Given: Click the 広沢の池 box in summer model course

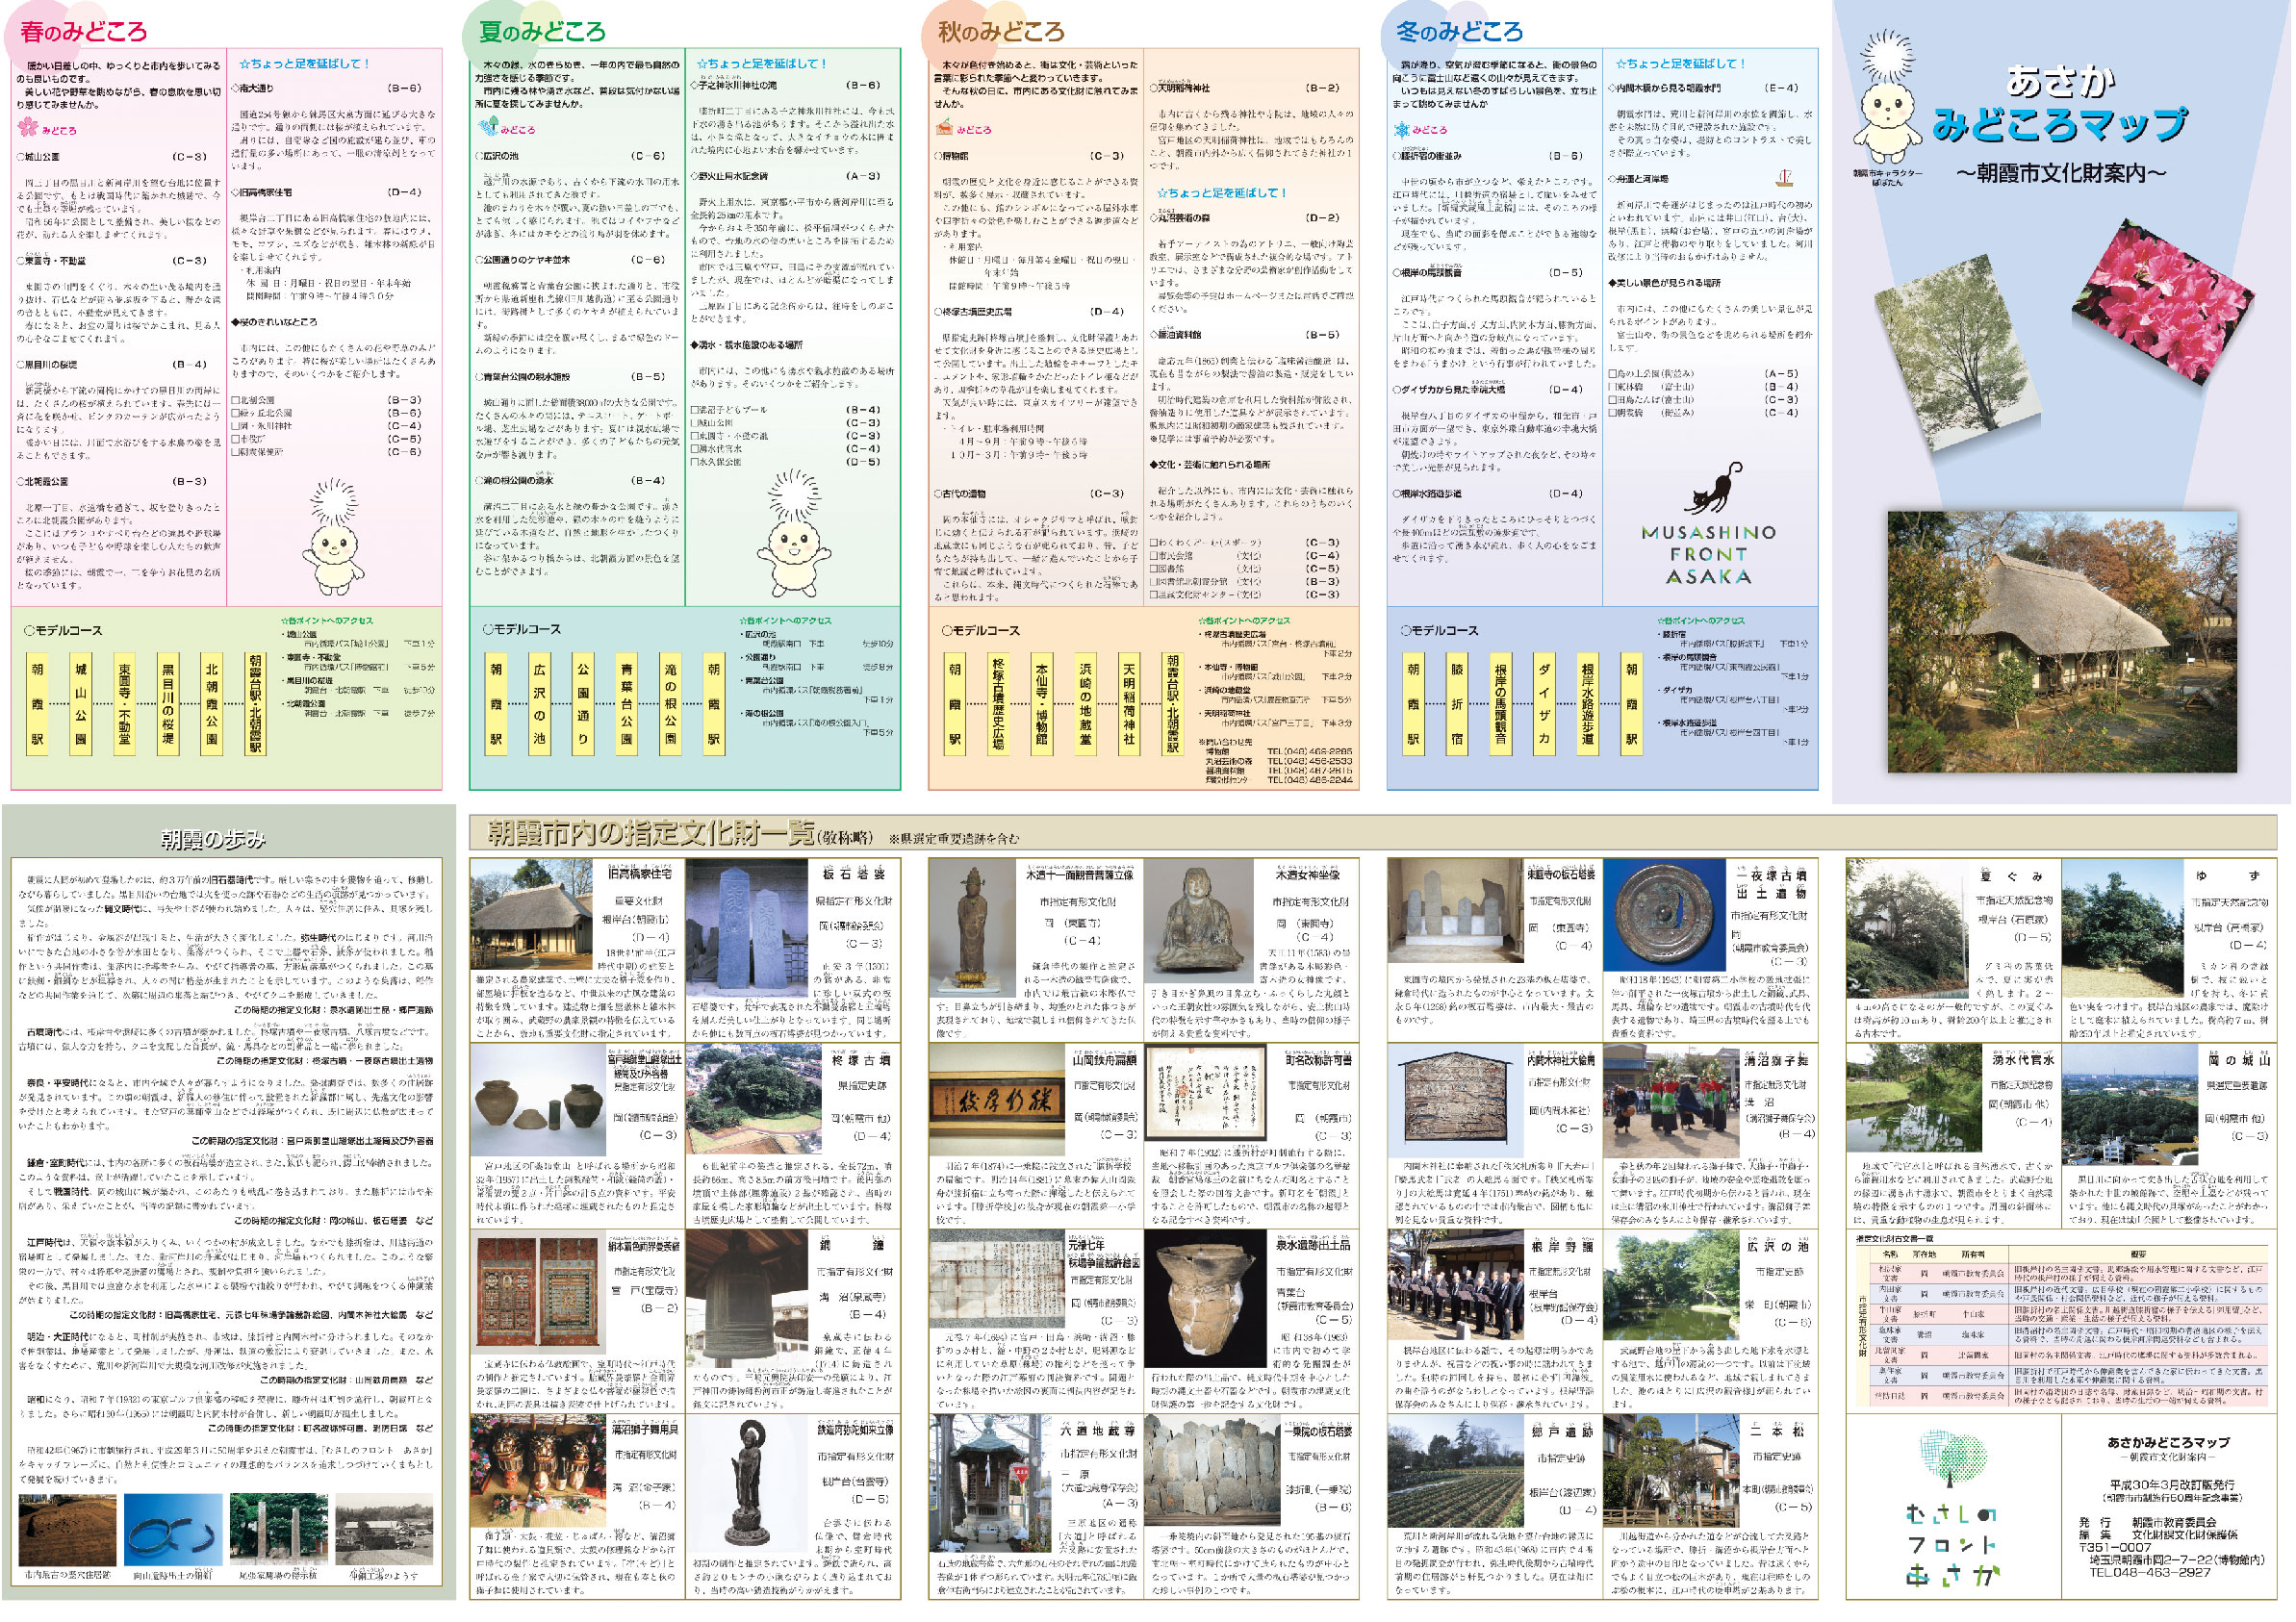Looking at the screenshot, I should (x=539, y=704).
